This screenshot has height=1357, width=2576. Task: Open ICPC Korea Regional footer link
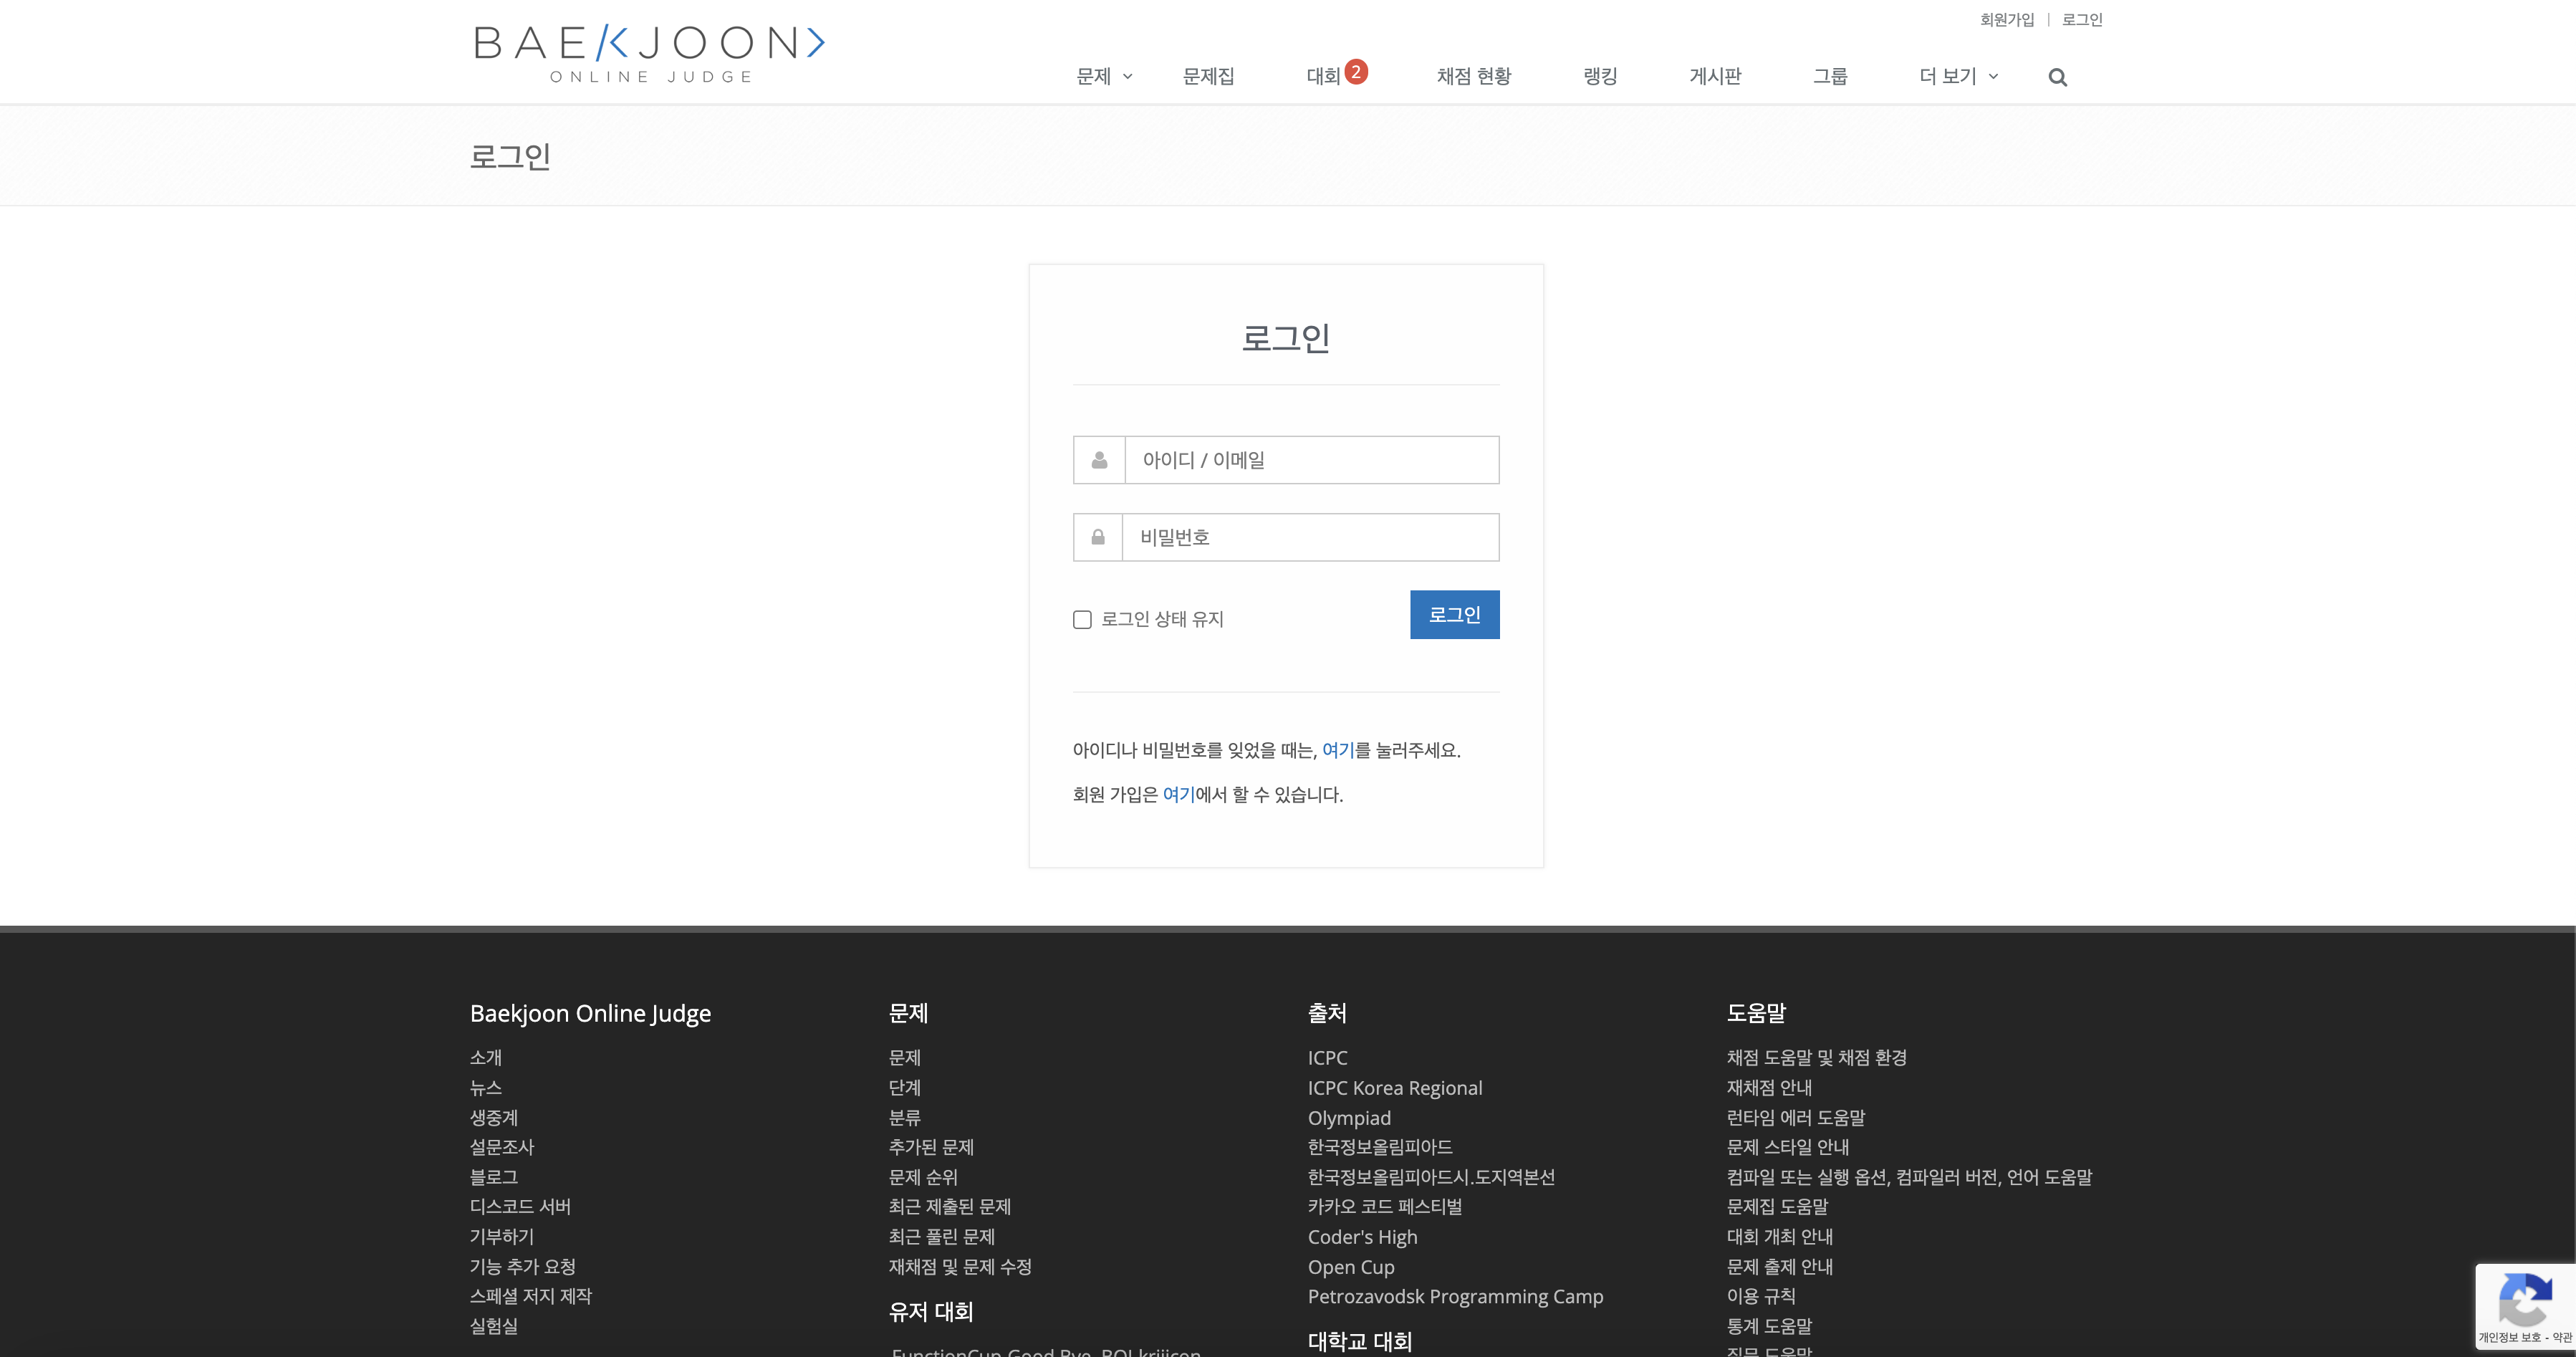(1394, 1088)
